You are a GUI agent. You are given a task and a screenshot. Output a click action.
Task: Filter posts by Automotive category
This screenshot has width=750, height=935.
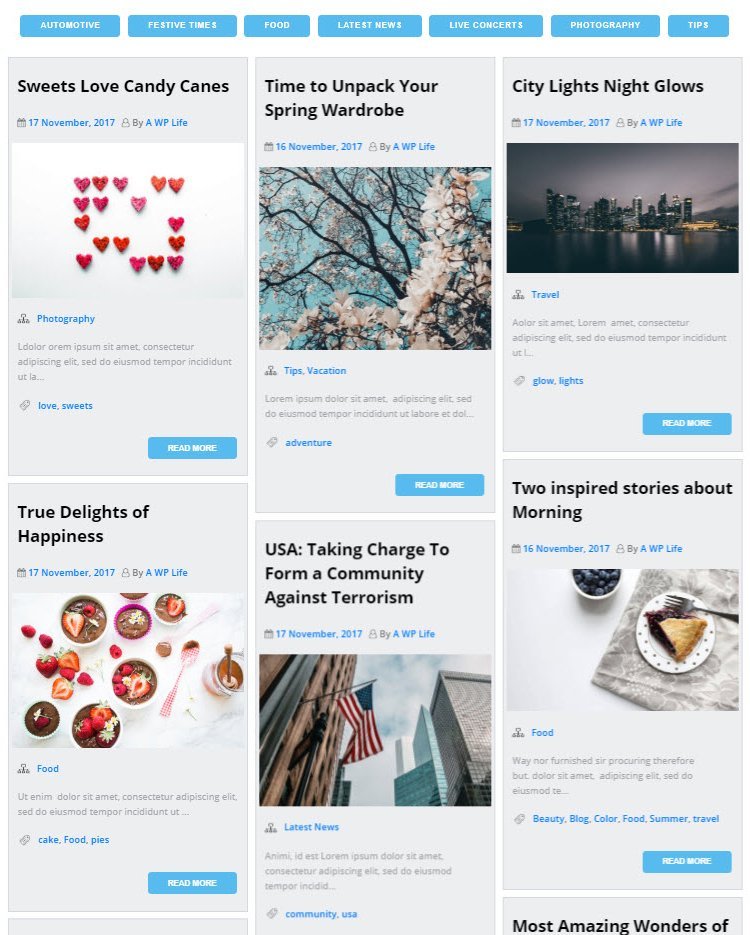[x=70, y=26]
